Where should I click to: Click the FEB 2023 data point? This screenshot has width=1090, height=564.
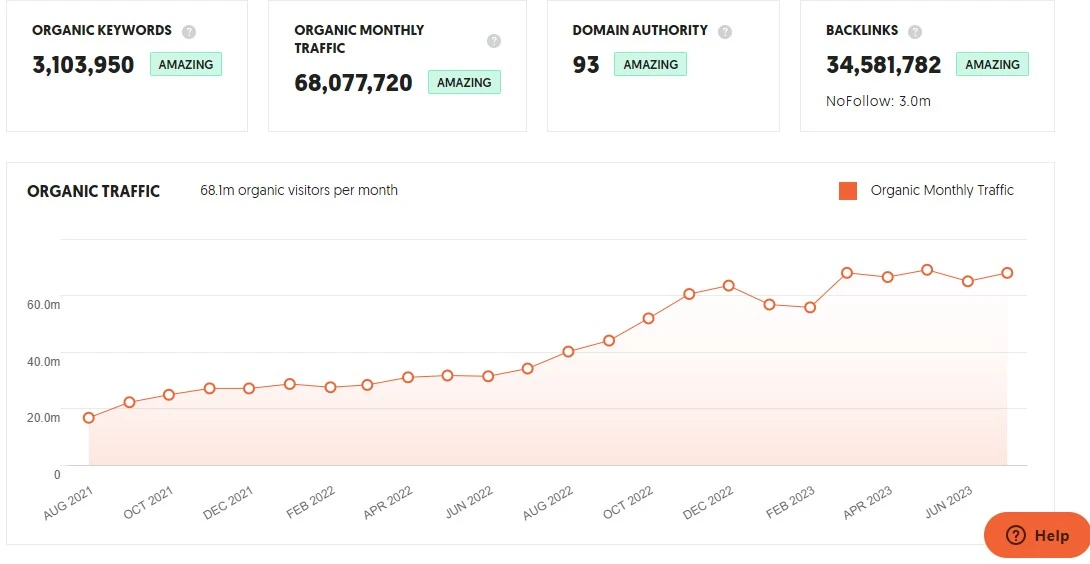(810, 307)
